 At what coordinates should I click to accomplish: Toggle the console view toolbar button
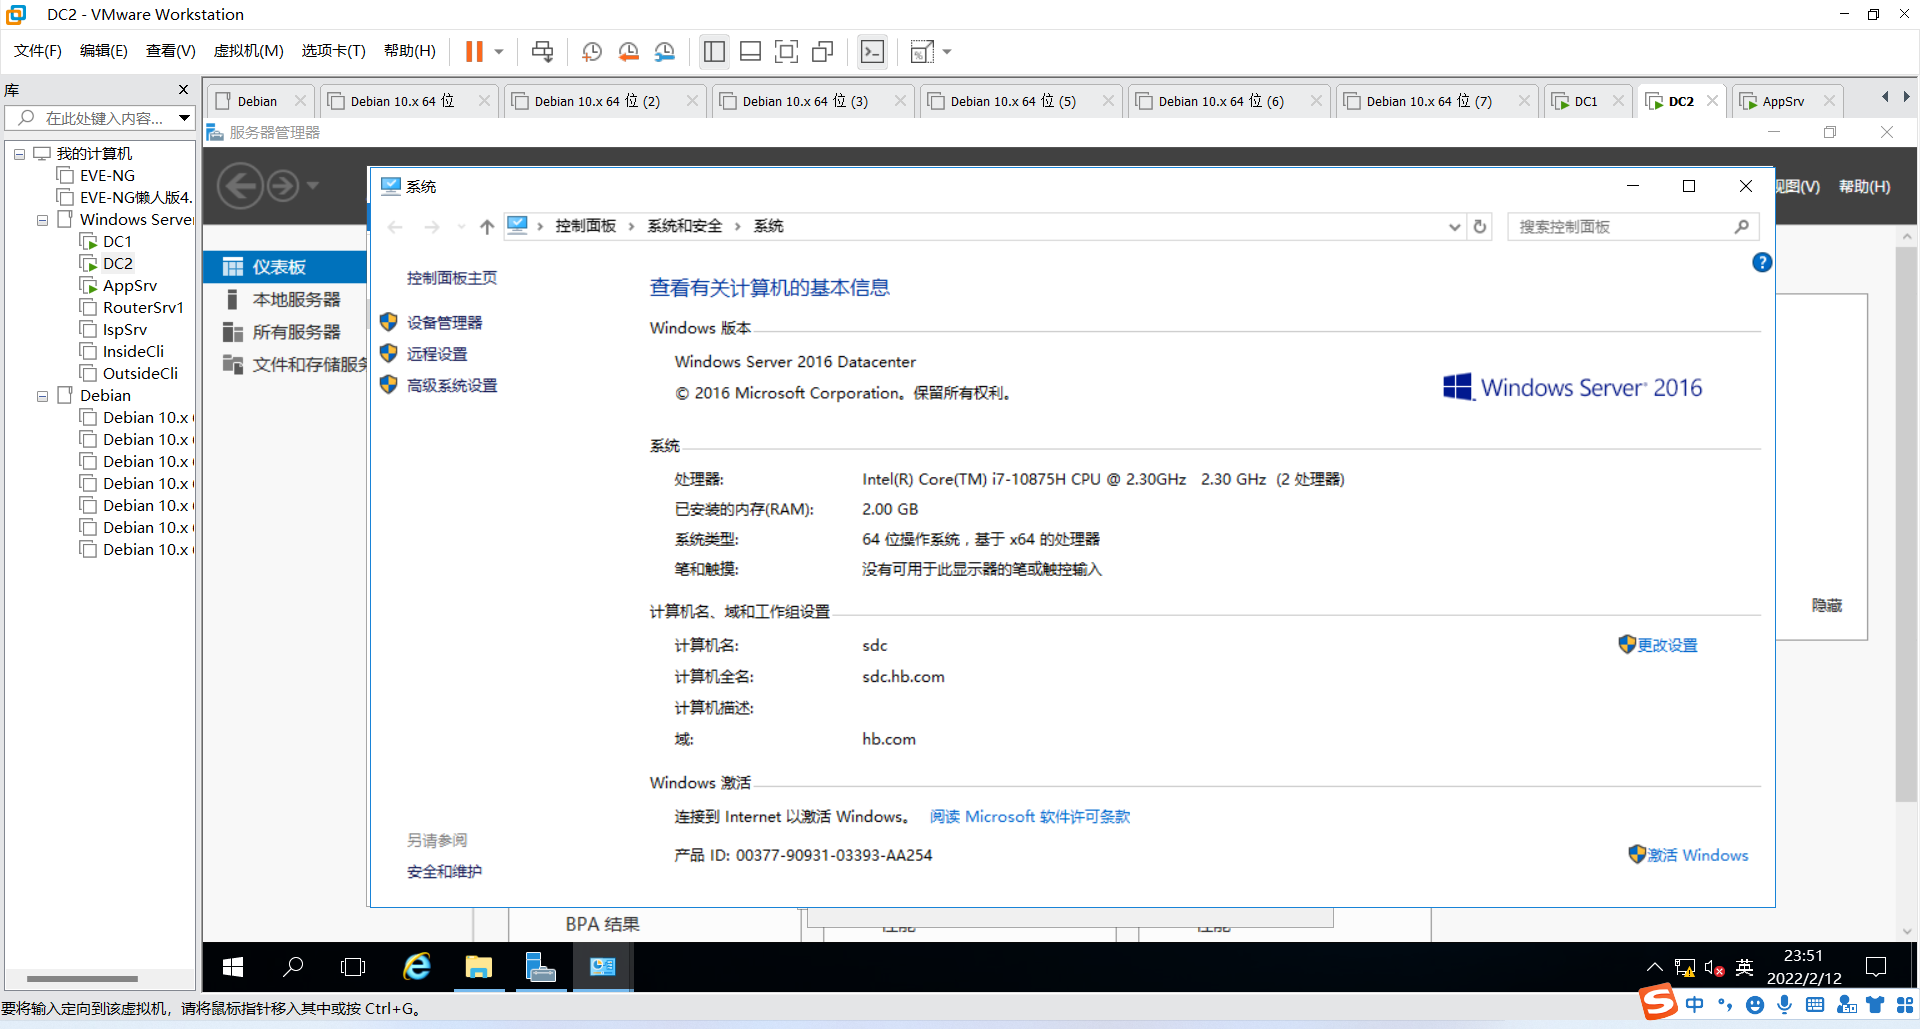(x=872, y=52)
